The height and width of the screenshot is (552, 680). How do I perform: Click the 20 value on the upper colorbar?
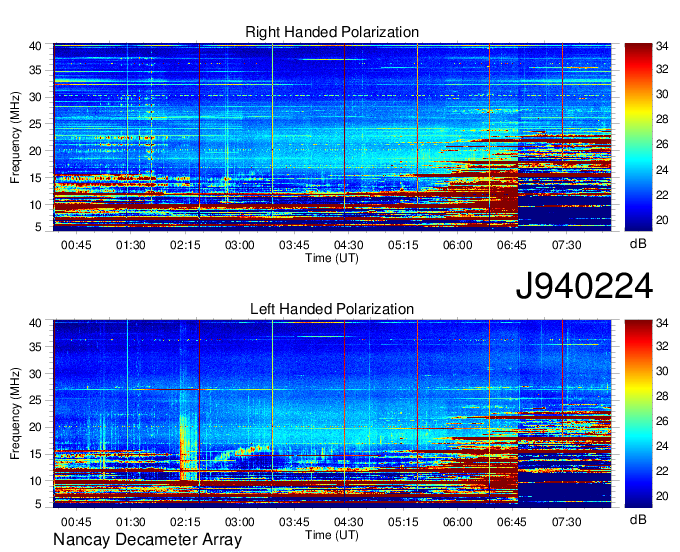pos(662,220)
